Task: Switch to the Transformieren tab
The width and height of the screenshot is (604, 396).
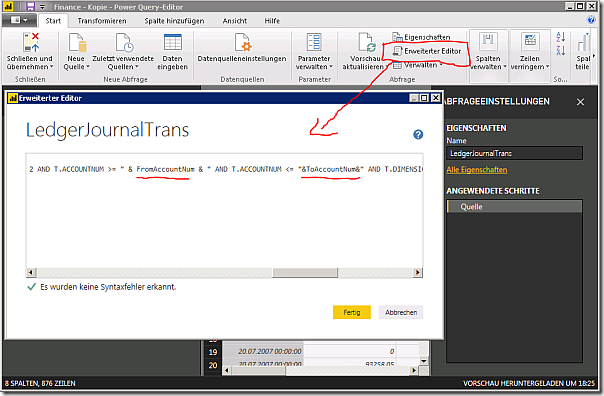Action: pos(102,21)
